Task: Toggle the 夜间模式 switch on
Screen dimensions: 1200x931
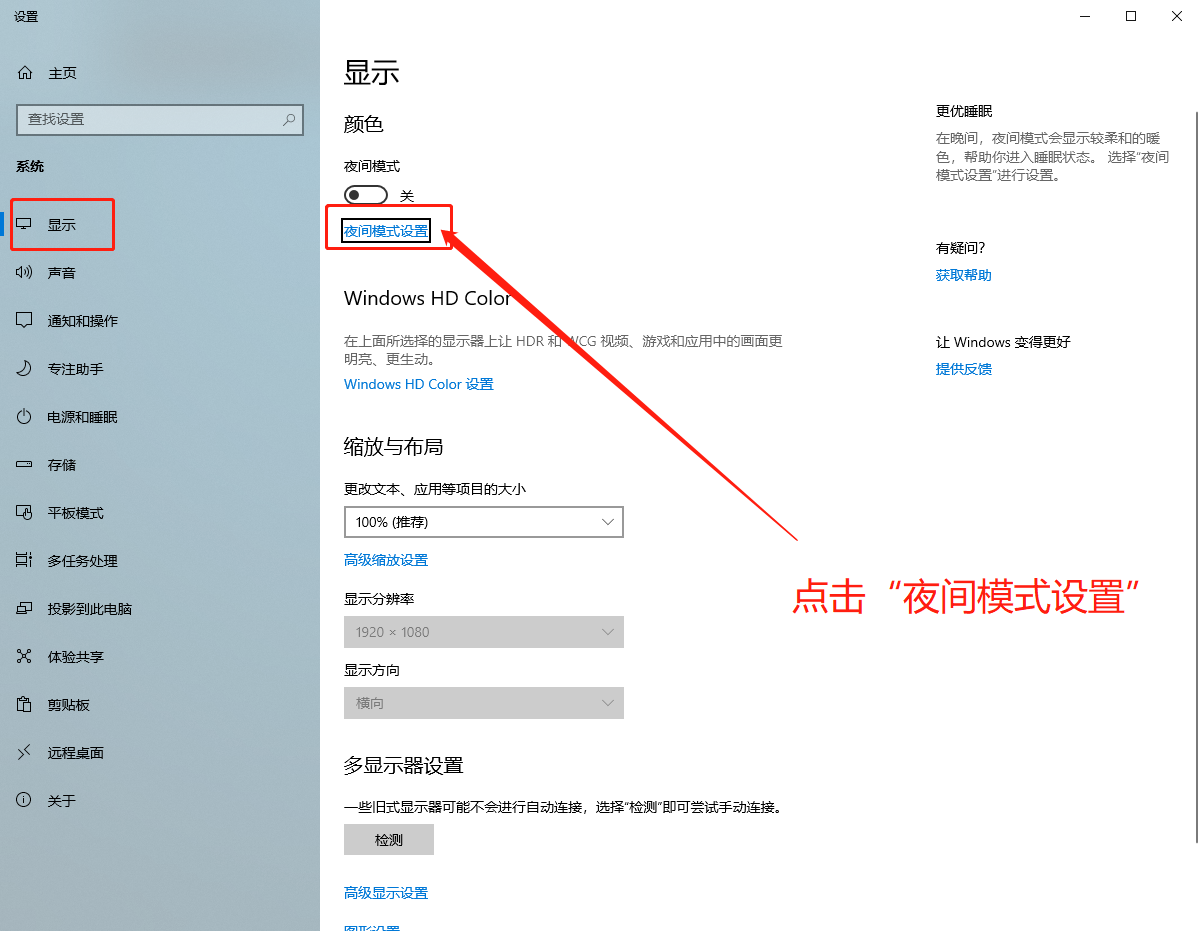Action: [x=366, y=195]
